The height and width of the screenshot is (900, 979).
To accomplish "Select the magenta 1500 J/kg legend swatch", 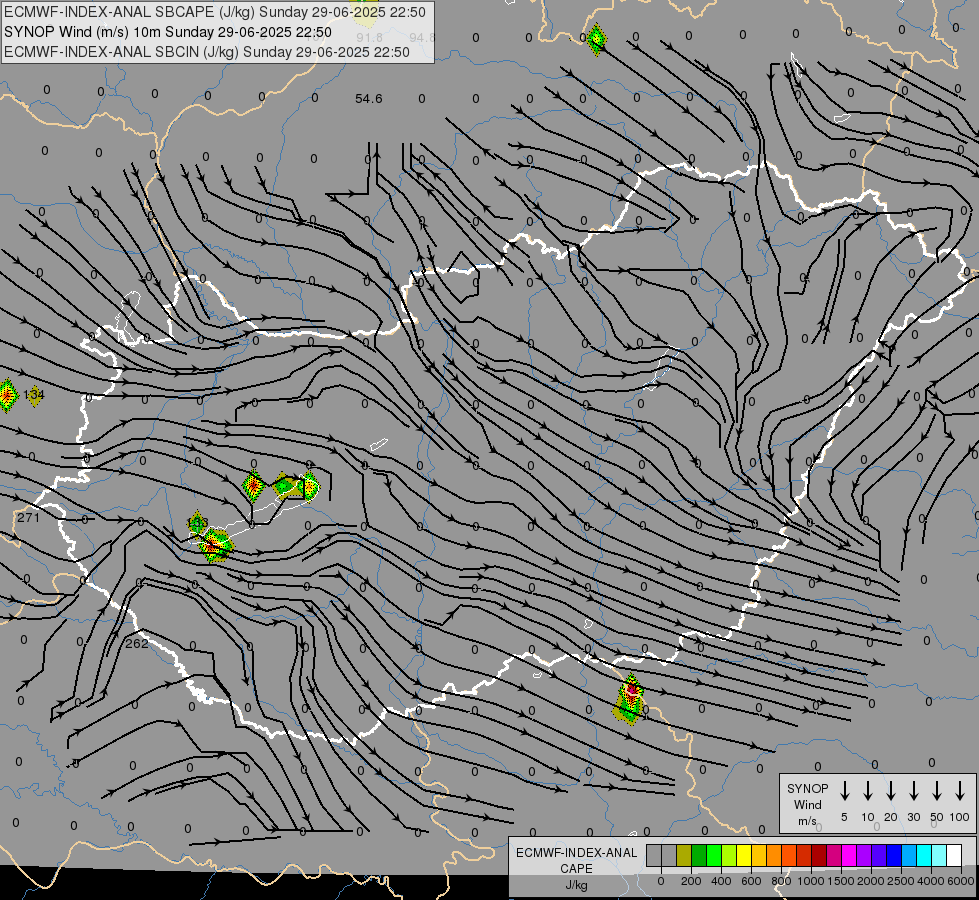I will coord(850,855).
